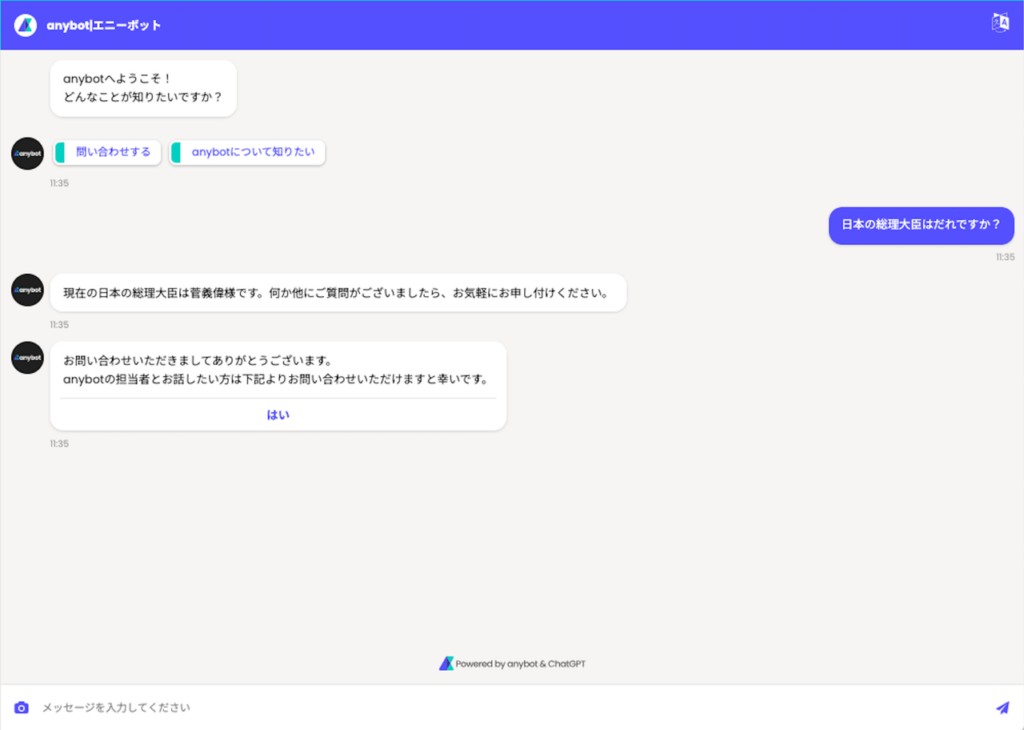This screenshot has height=730, width=1024.
Task: Click the anybotへようこそ welcome message bubble
Action: click(x=143, y=88)
